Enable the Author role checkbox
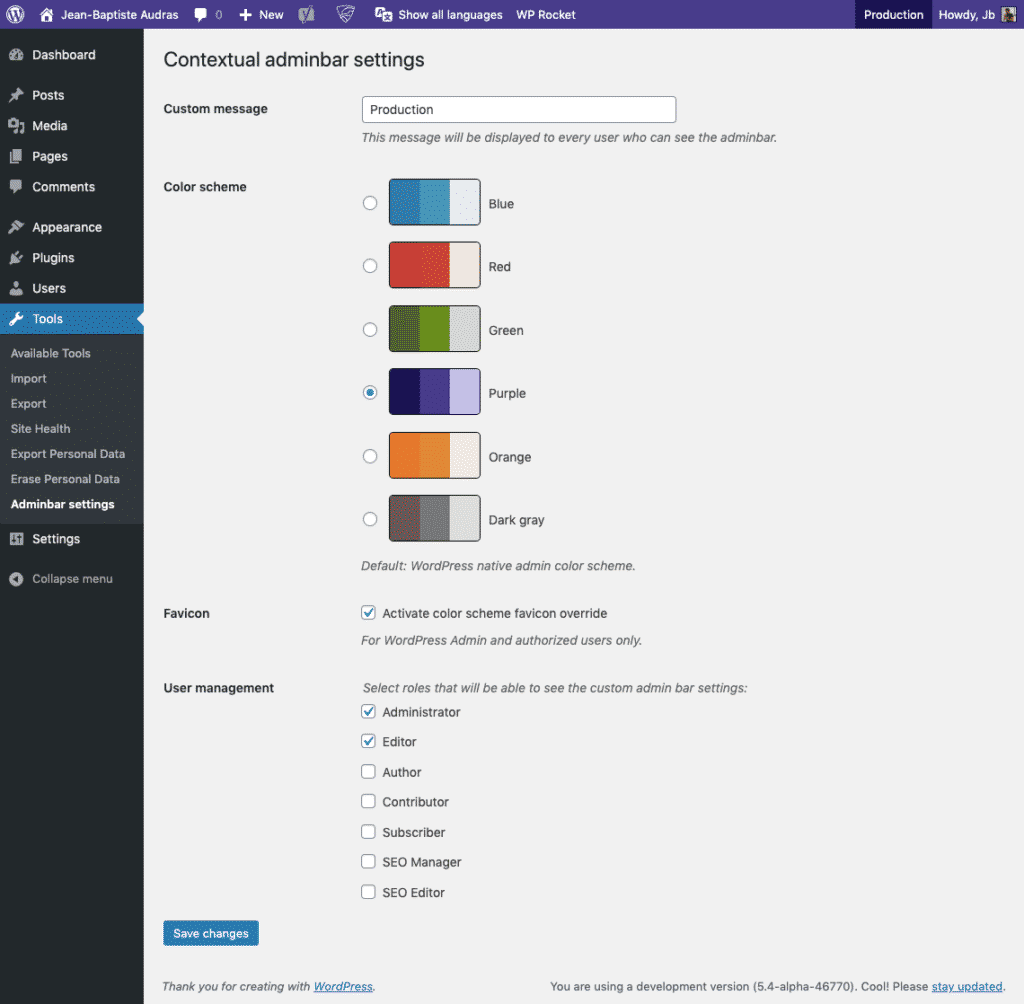 pyautogui.click(x=368, y=771)
